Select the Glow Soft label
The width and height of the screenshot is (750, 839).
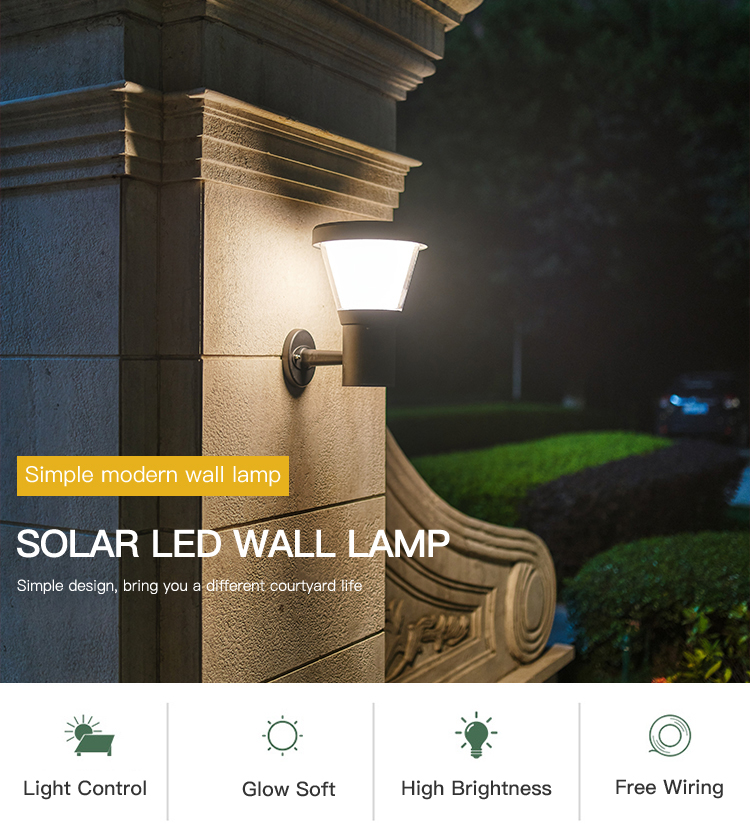click(288, 789)
